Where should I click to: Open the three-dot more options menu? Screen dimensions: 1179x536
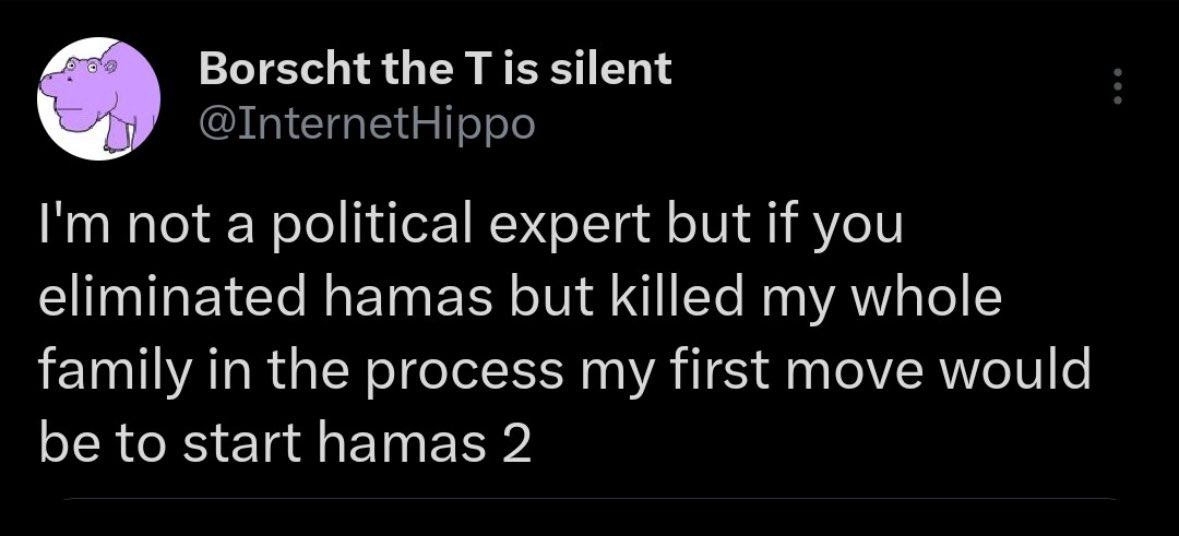(1119, 87)
